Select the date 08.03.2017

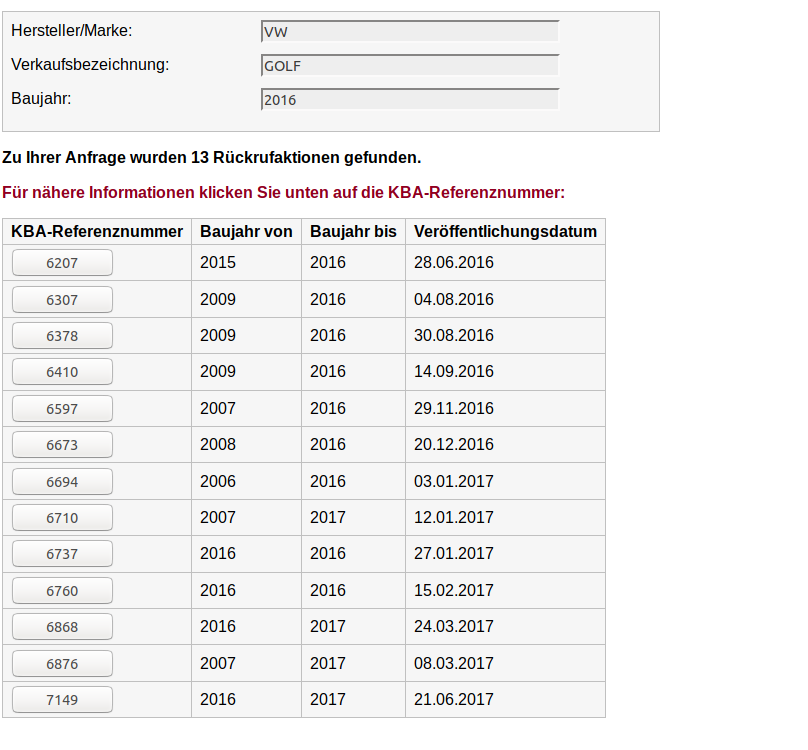pyautogui.click(x=454, y=663)
